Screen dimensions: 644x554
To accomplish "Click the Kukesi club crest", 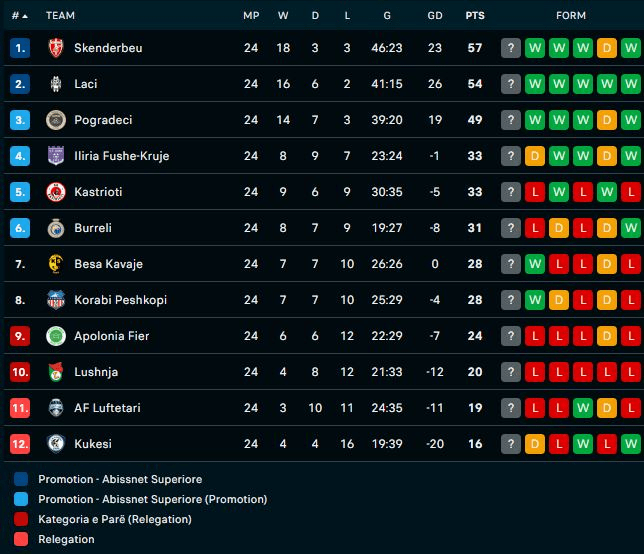I will [56, 444].
